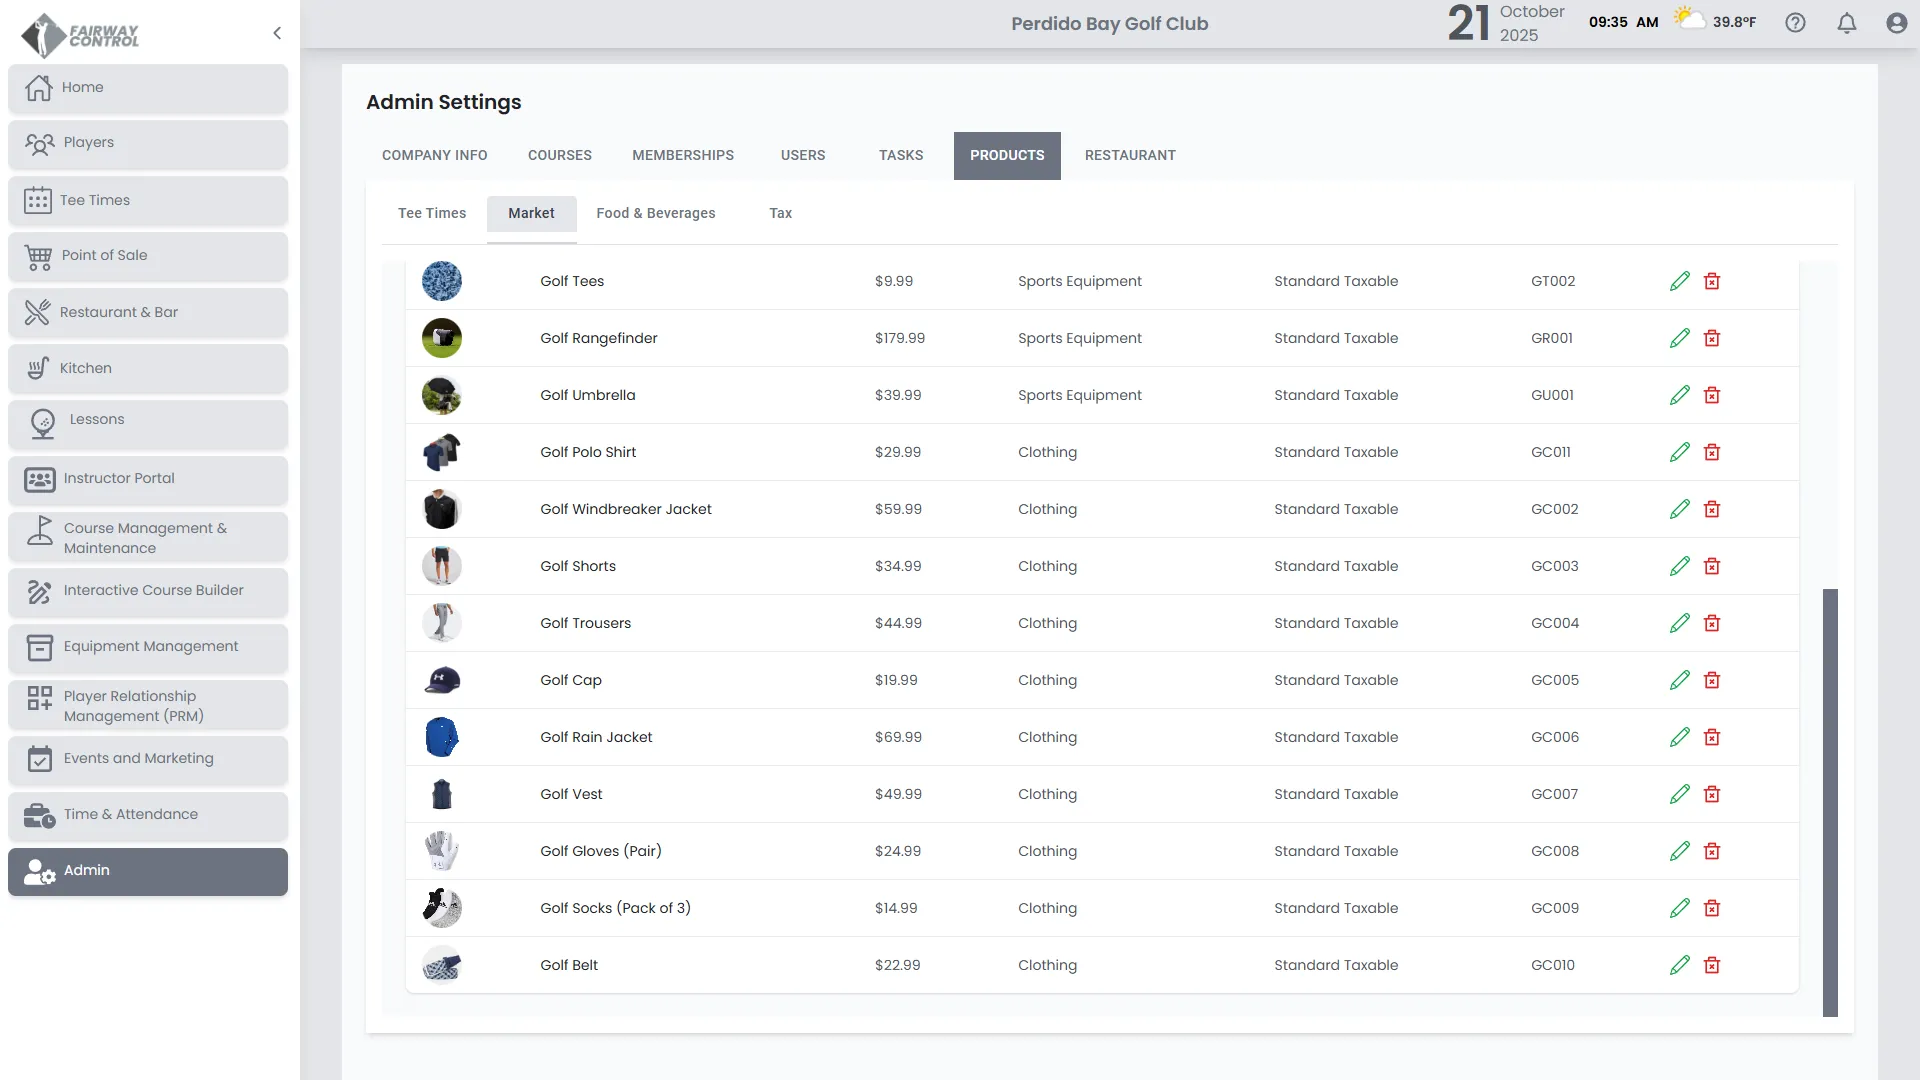Click trash icon for Golf Belt

(1712, 965)
